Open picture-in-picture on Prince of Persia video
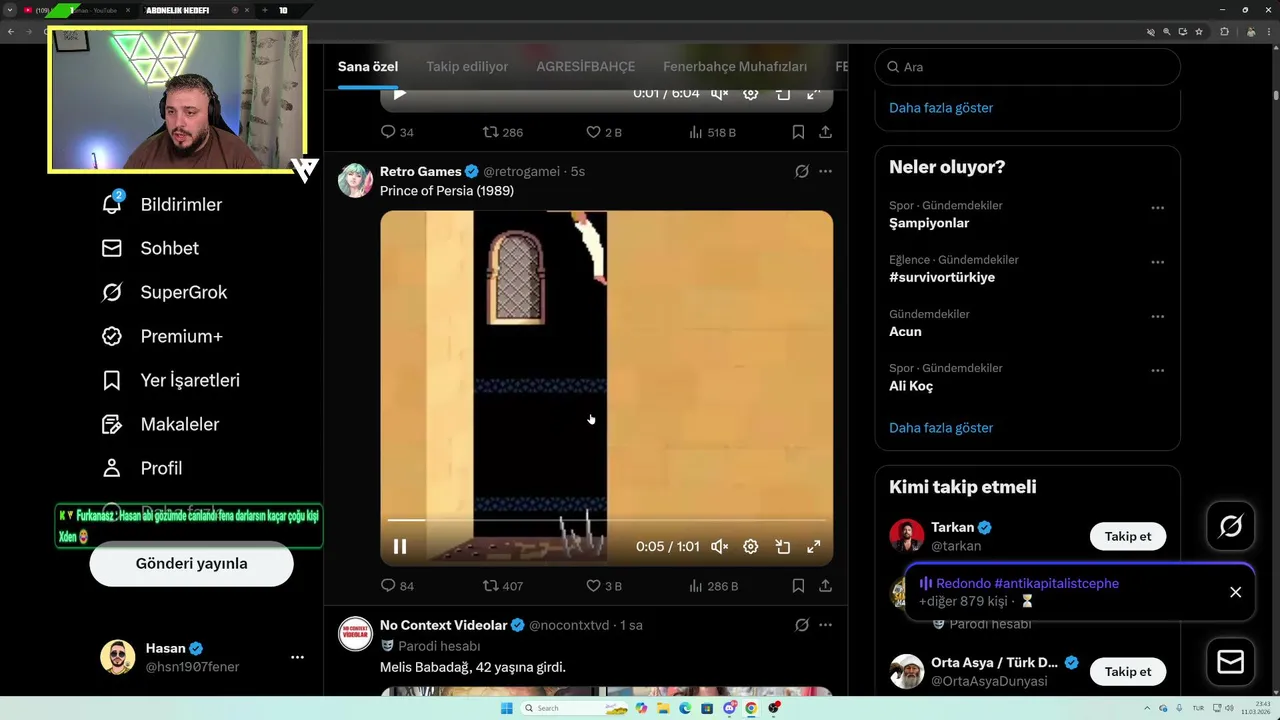This screenshot has height=720, width=1280. (783, 547)
